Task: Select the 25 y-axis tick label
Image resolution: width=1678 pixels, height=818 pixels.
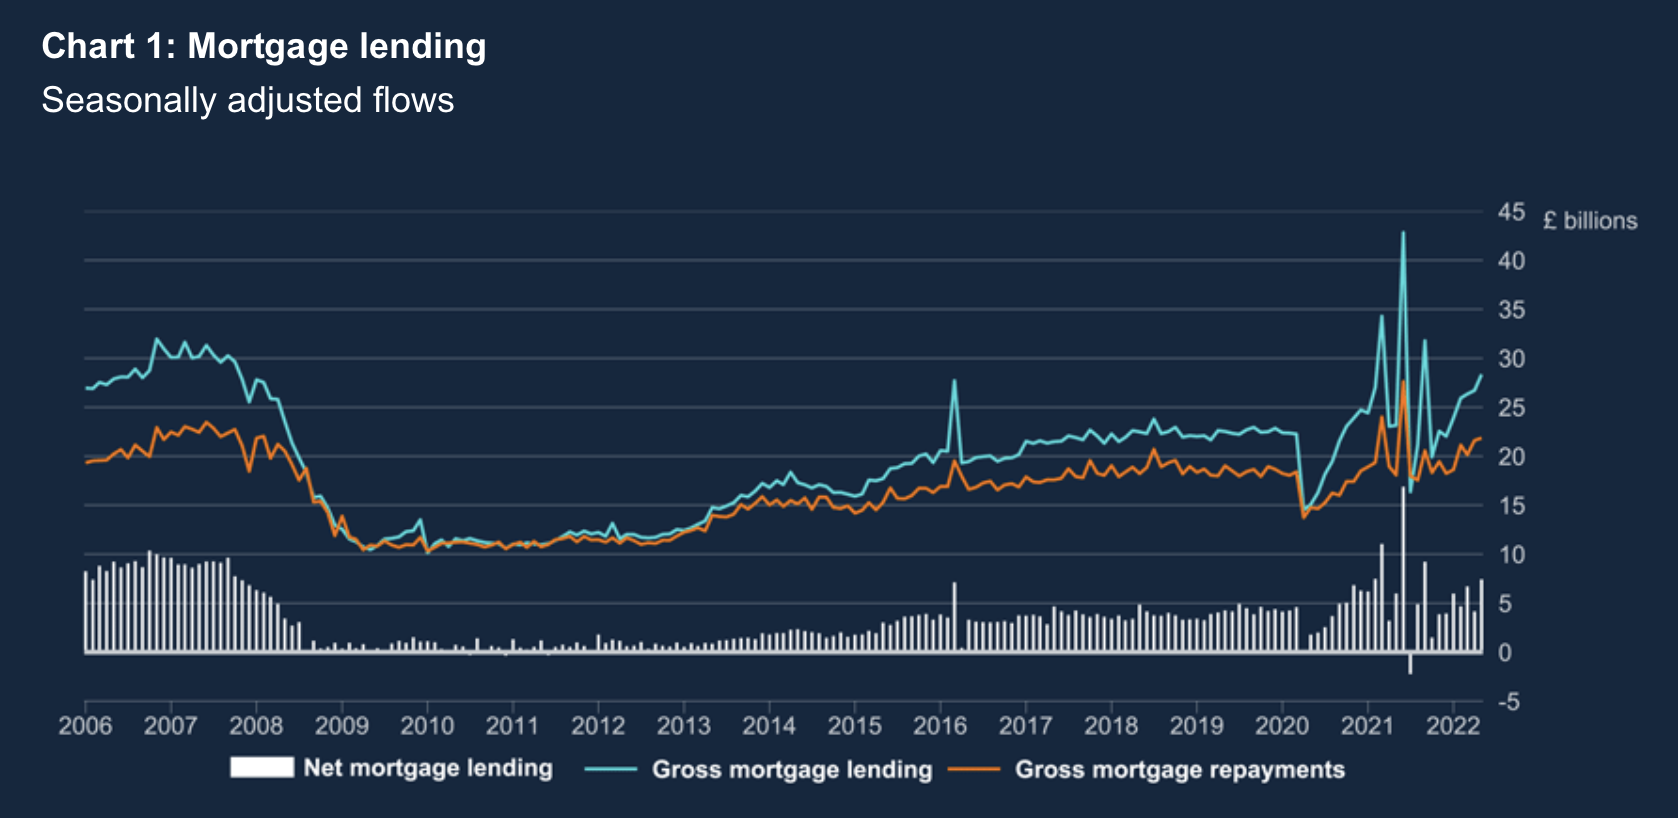Action: (x=1511, y=408)
